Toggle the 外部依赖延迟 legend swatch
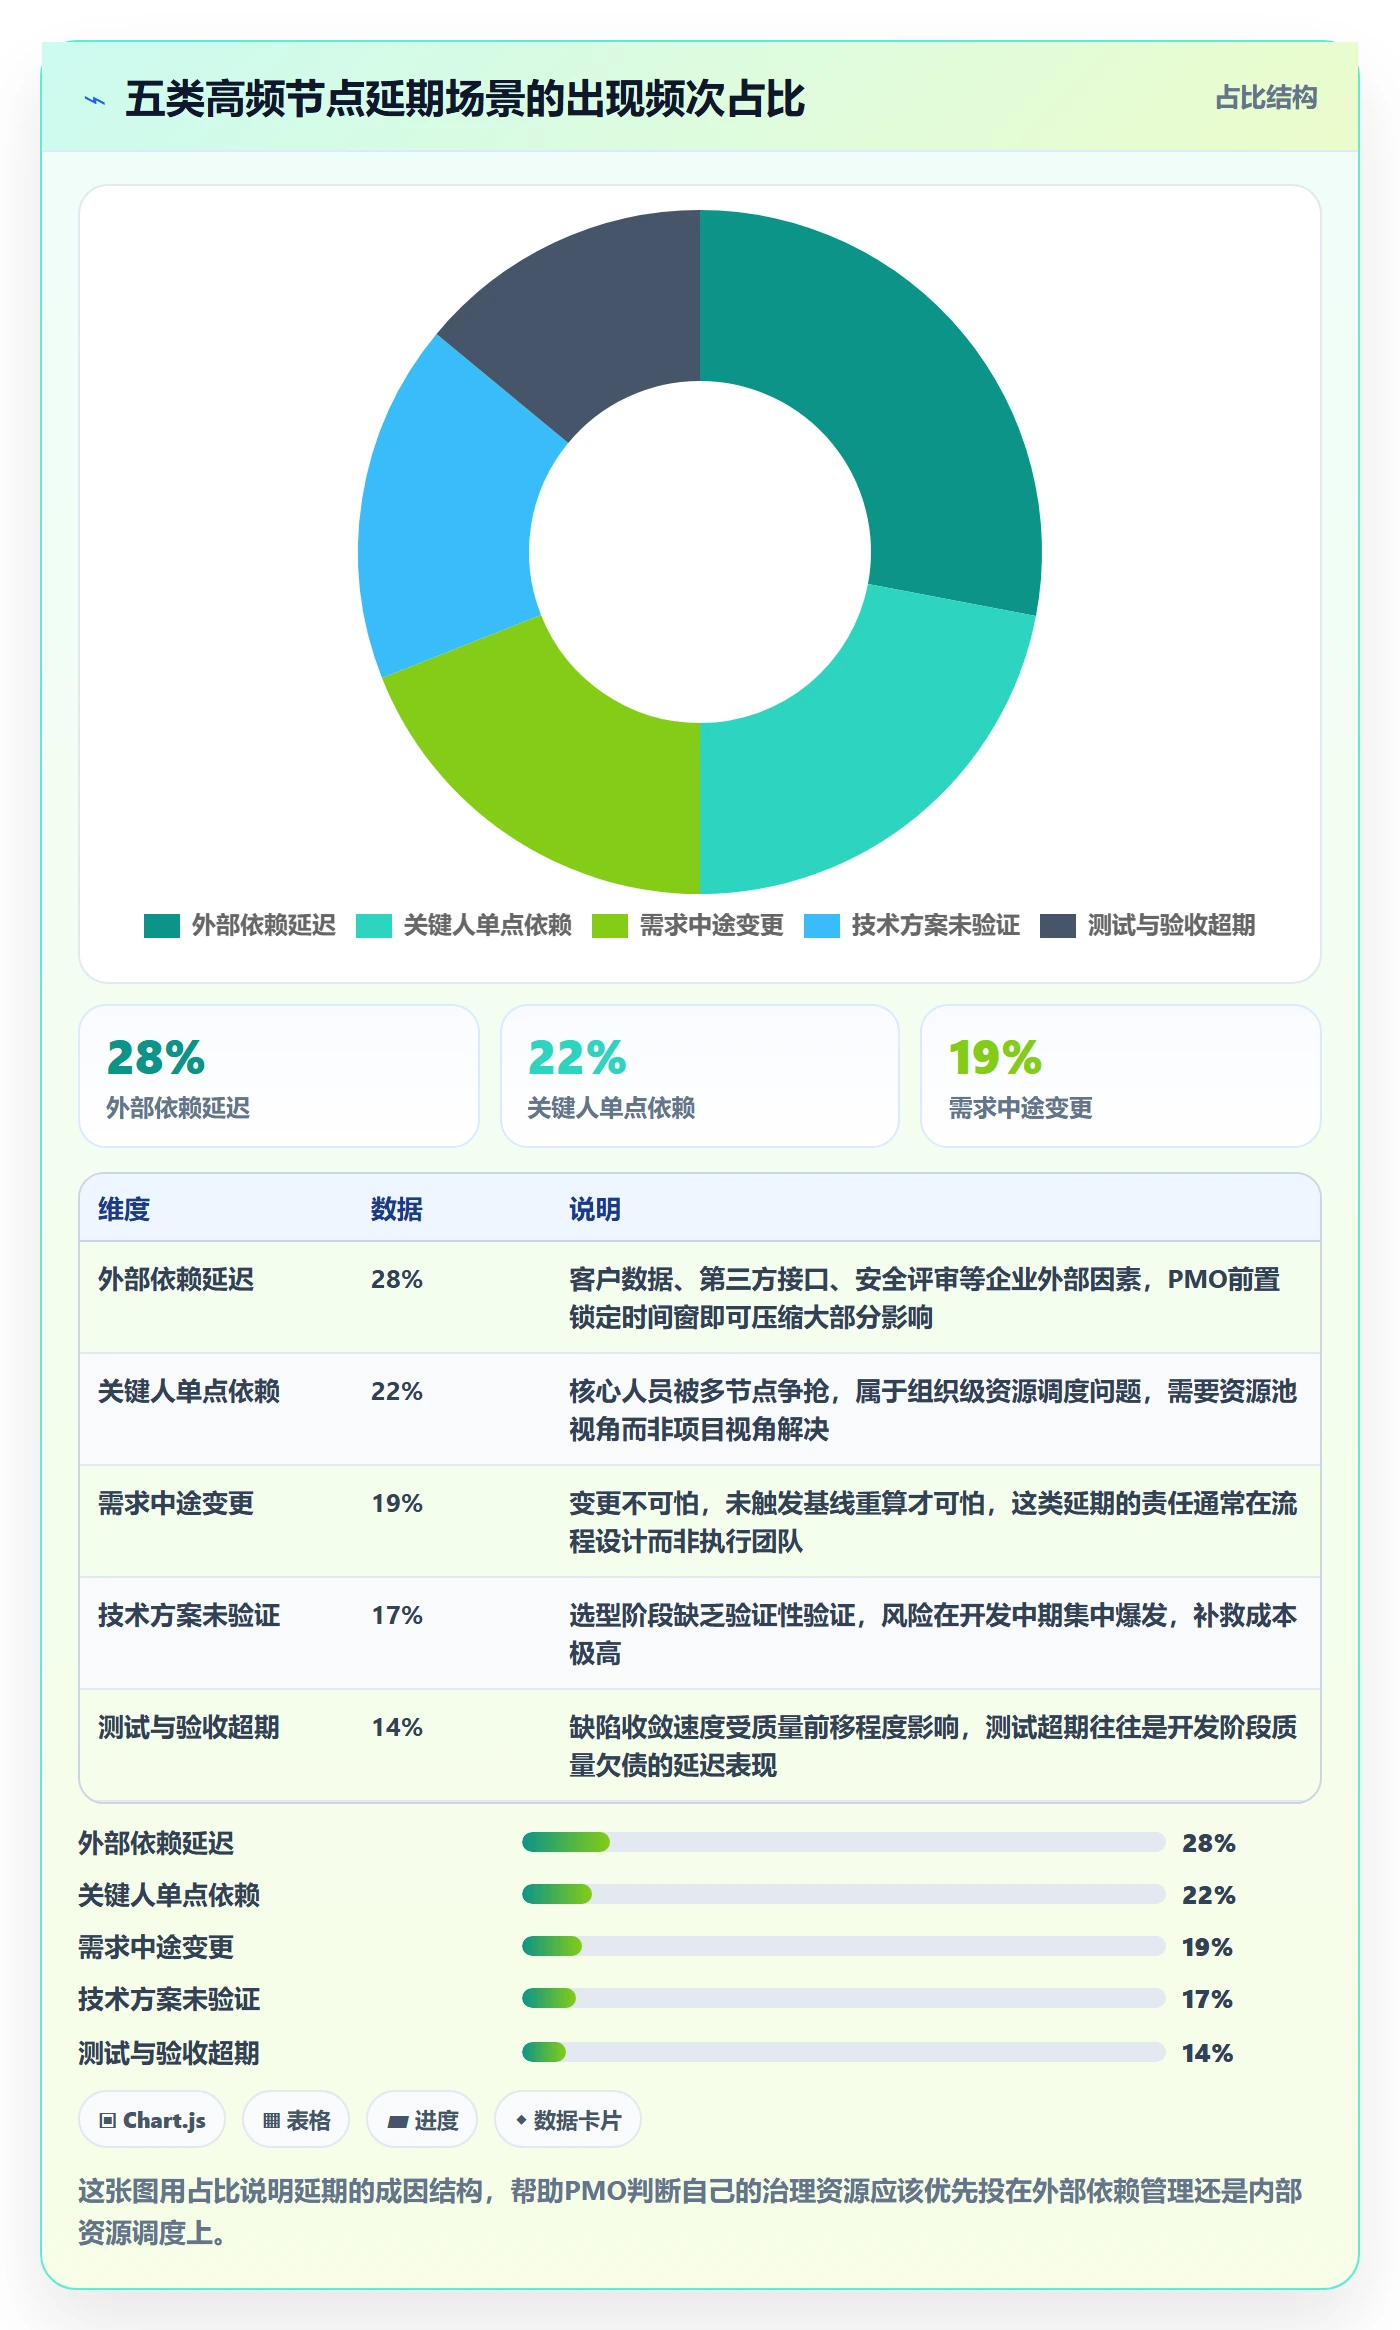 (x=162, y=925)
